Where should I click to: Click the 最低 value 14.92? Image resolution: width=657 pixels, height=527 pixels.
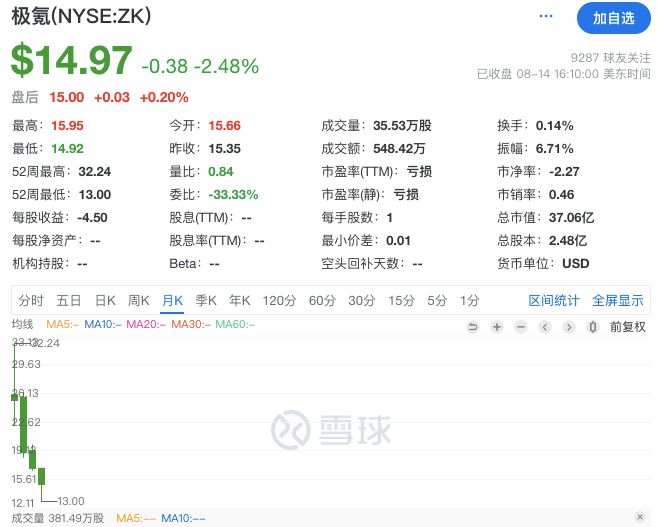(67, 149)
